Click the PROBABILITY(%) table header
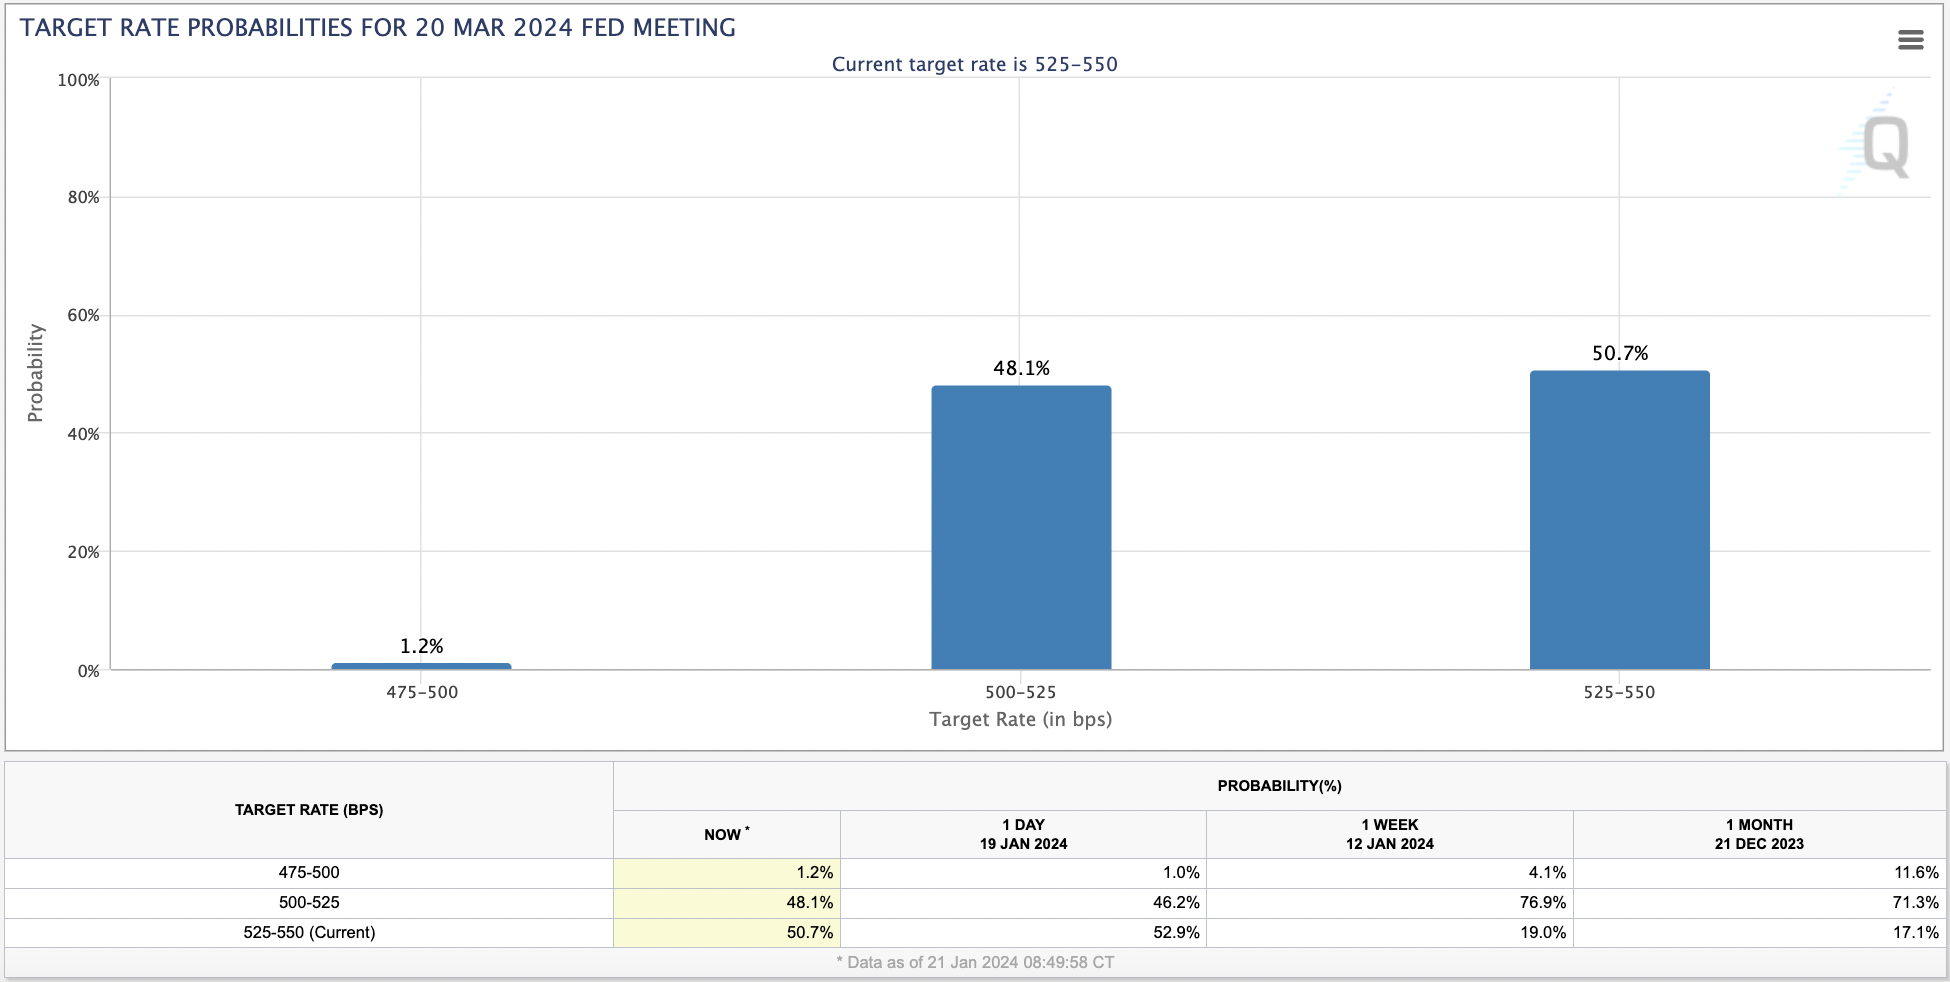Screen dimensions: 1950x982 pos(1279,786)
